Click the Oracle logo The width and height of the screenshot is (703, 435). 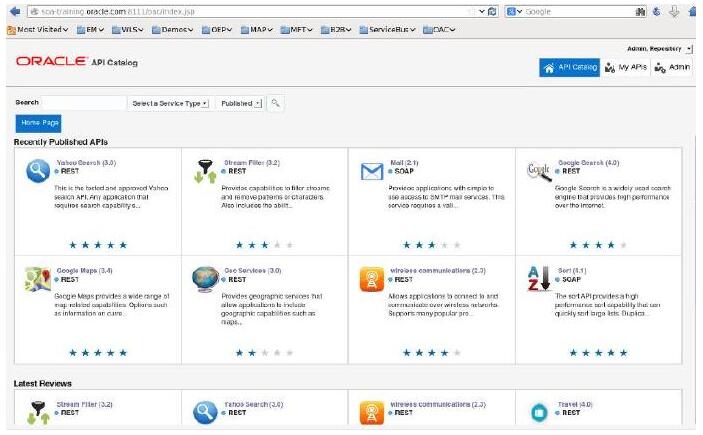point(50,61)
